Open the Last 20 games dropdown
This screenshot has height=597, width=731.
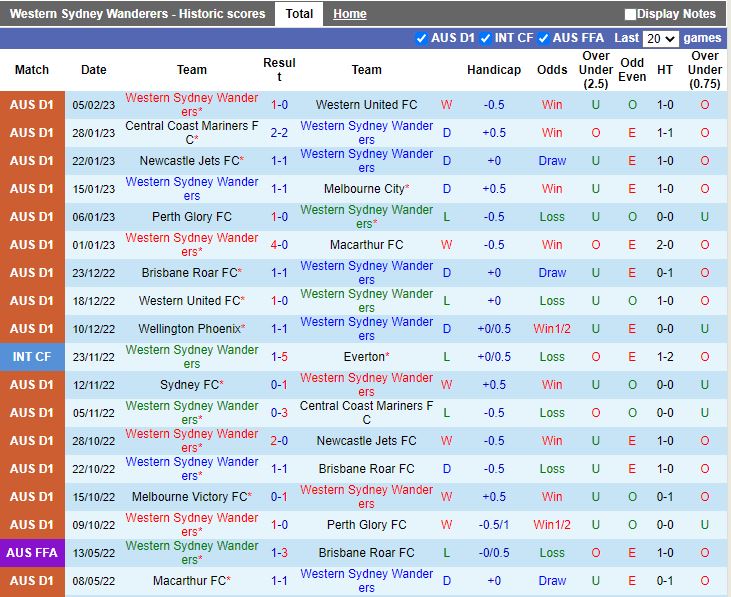[x=660, y=39]
